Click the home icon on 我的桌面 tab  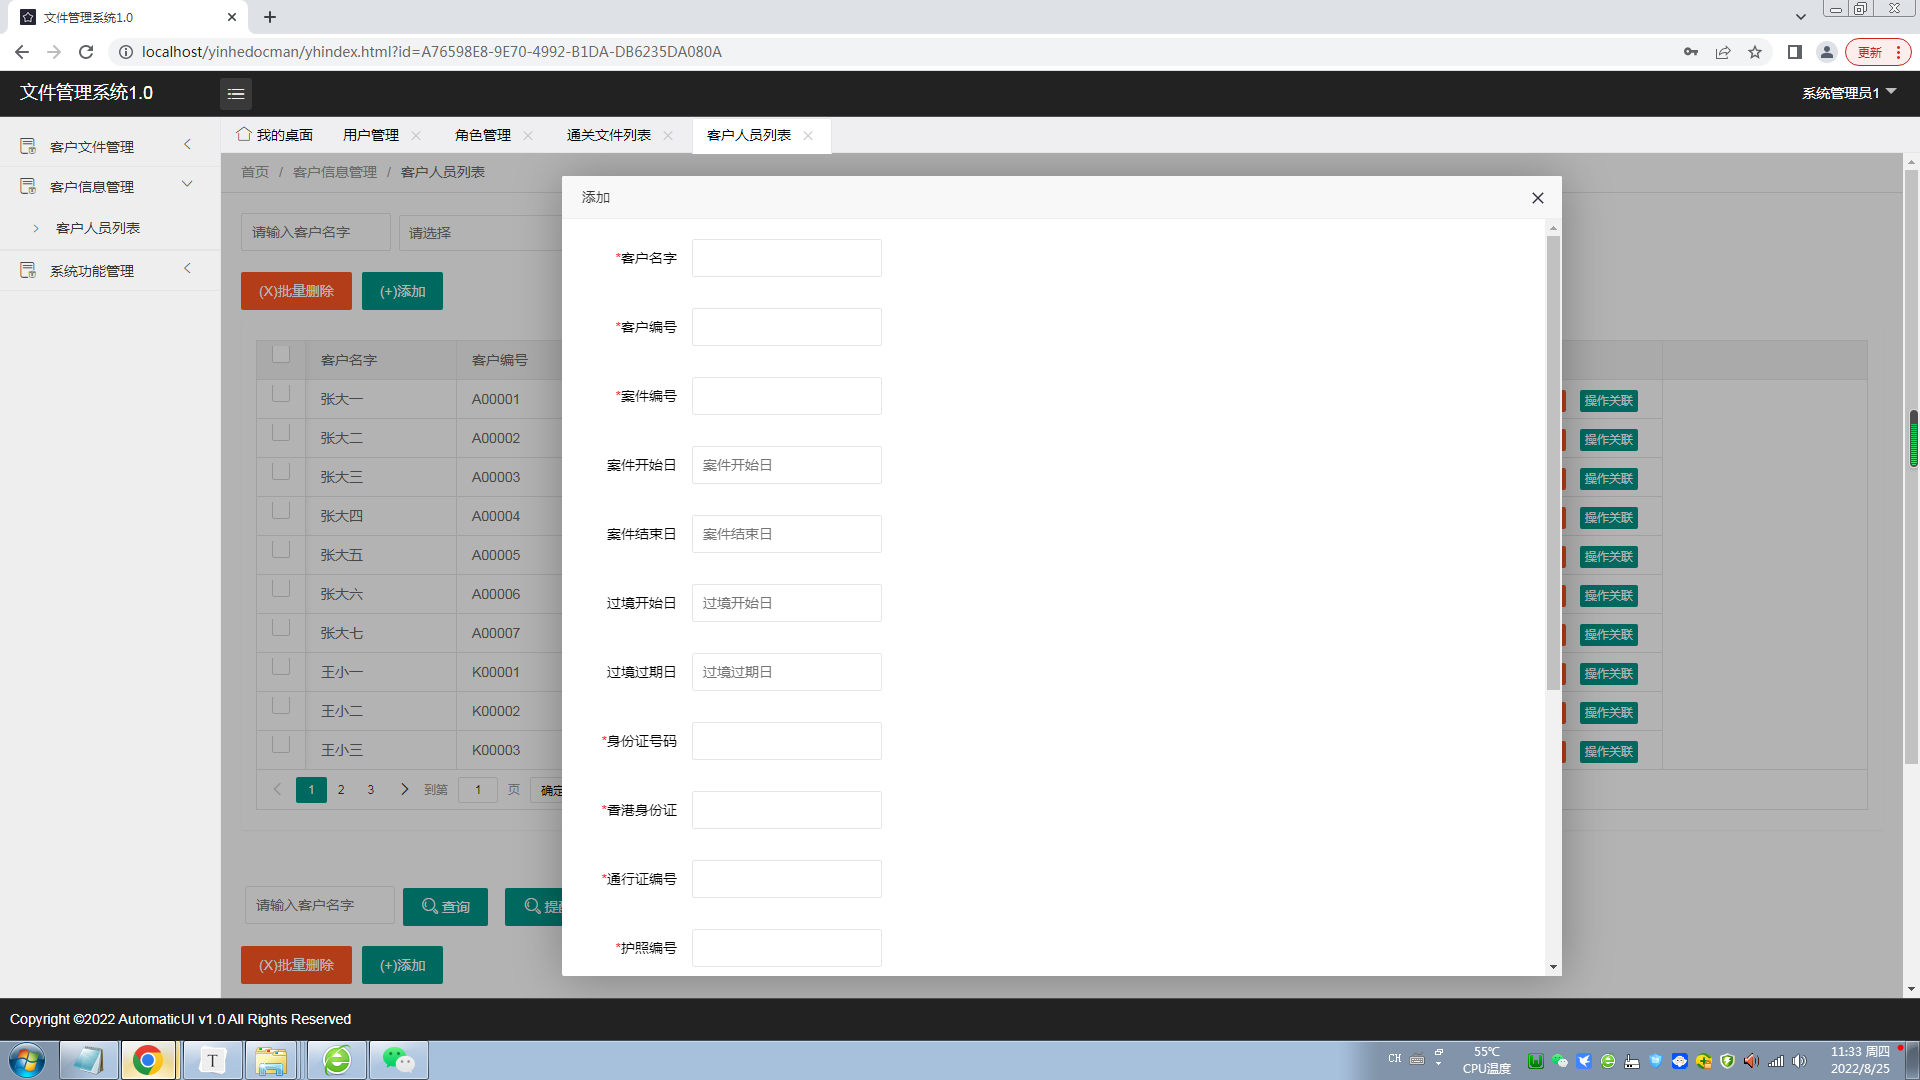click(244, 135)
